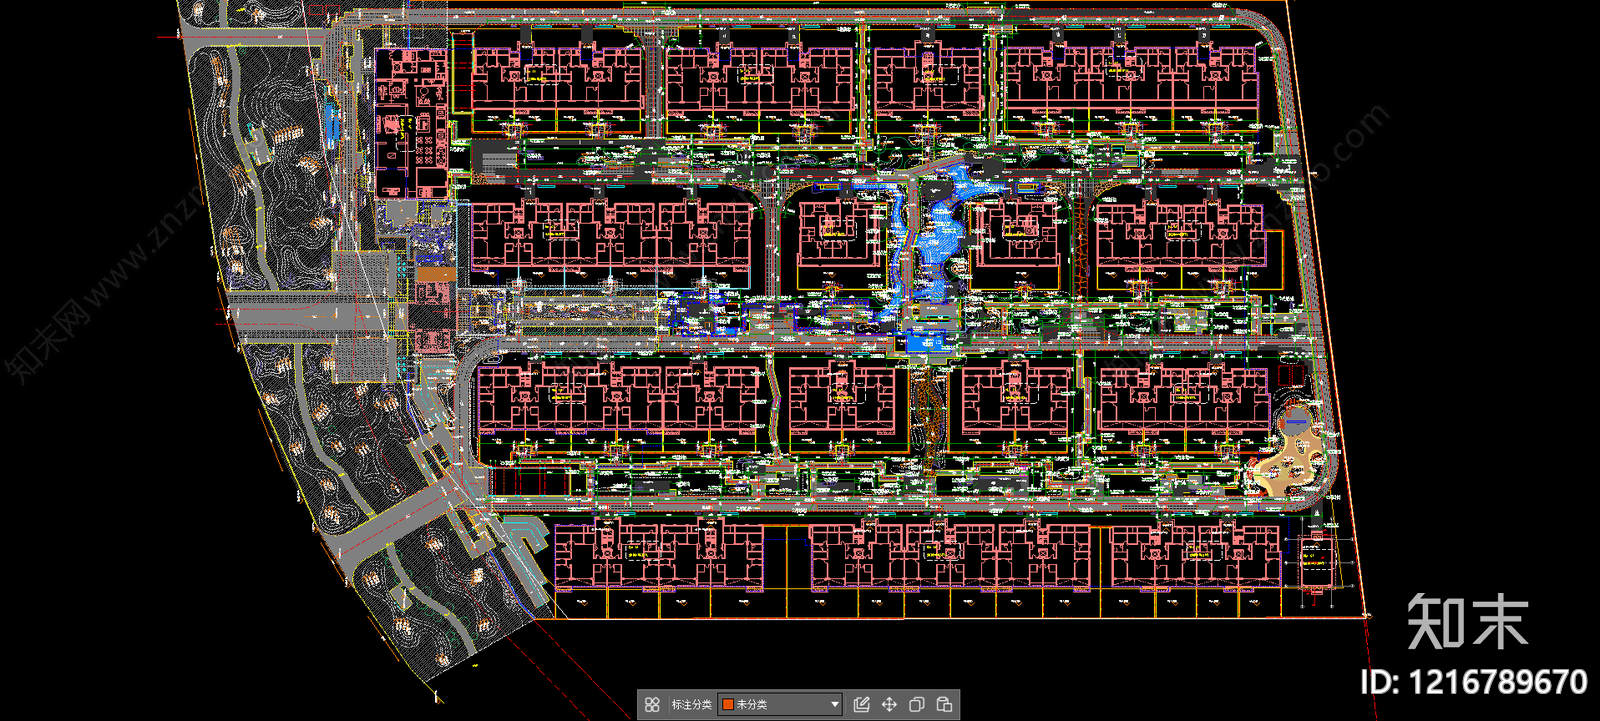Click the 标注分类 label in the toolbar
The height and width of the screenshot is (721, 1600).
(x=691, y=705)
